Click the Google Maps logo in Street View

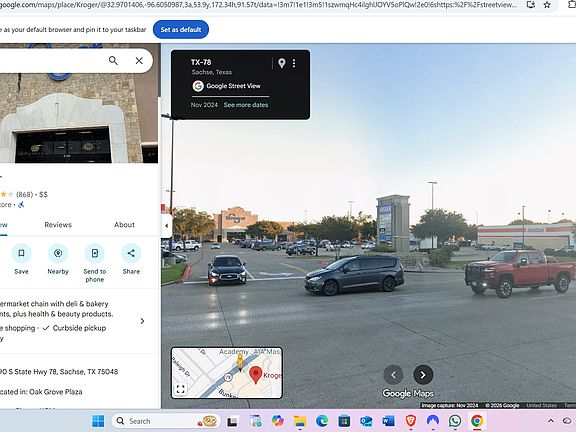(408, 393)
